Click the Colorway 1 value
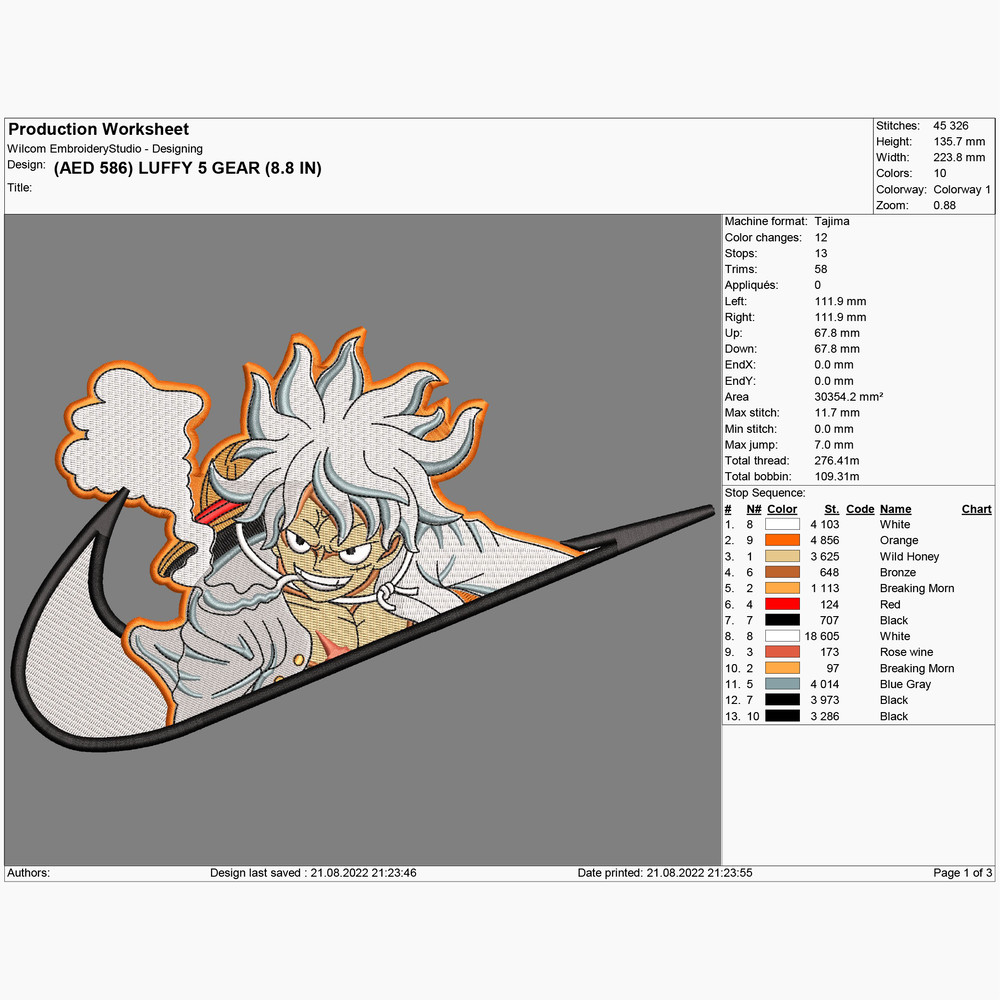This screenshot has width=1000, height=1000. [x=962, y=189]
